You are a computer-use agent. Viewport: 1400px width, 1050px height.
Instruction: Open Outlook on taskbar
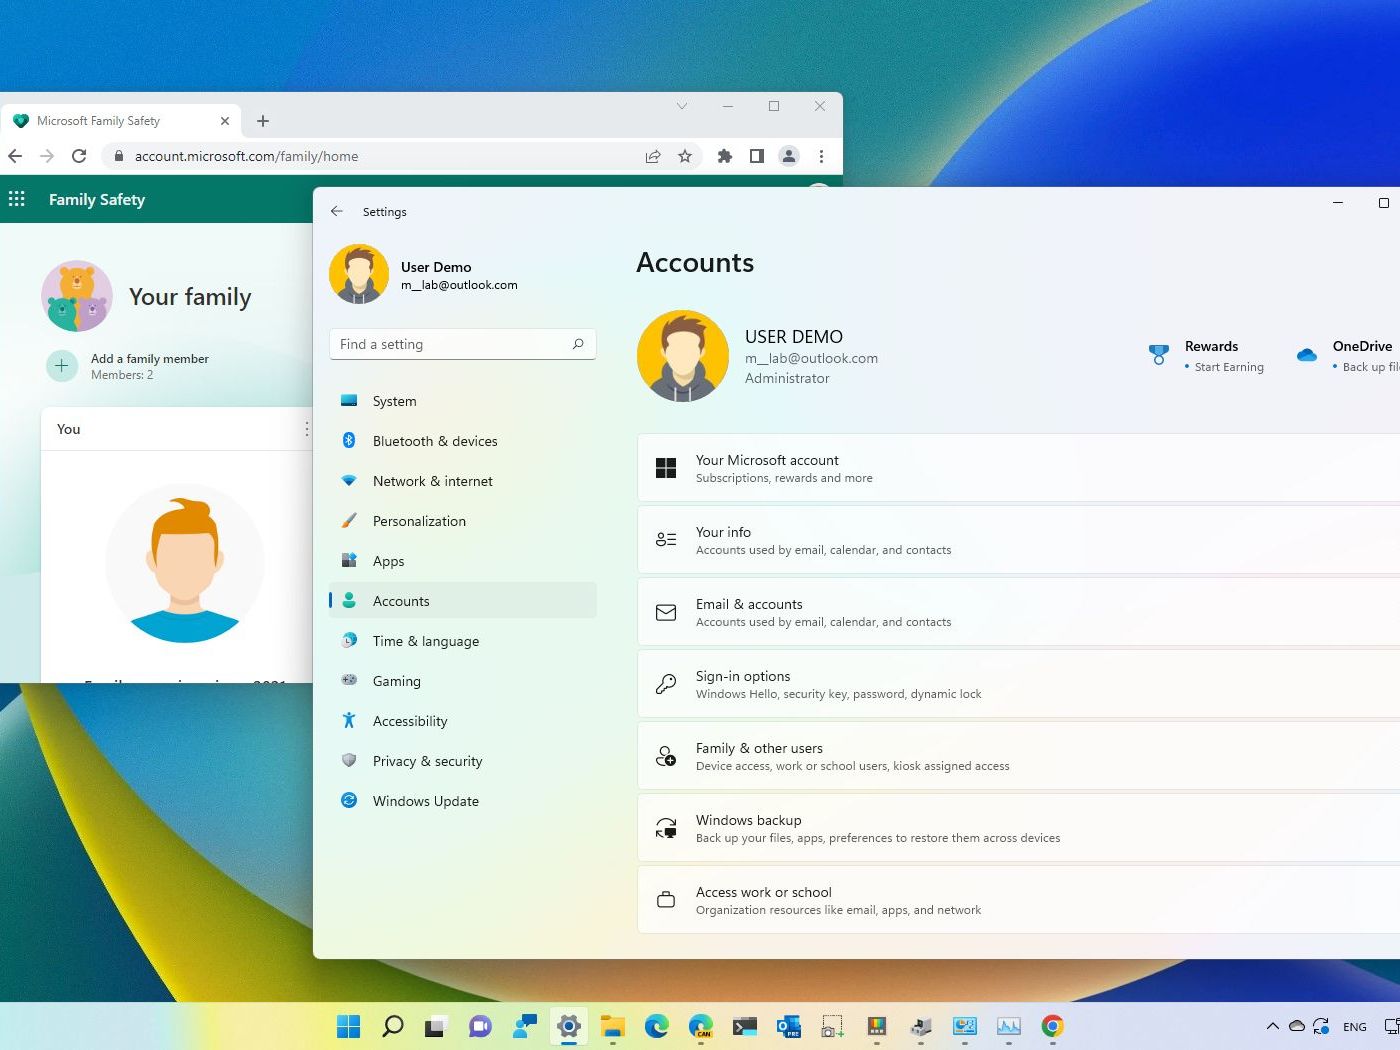(x=788, y=1026)
